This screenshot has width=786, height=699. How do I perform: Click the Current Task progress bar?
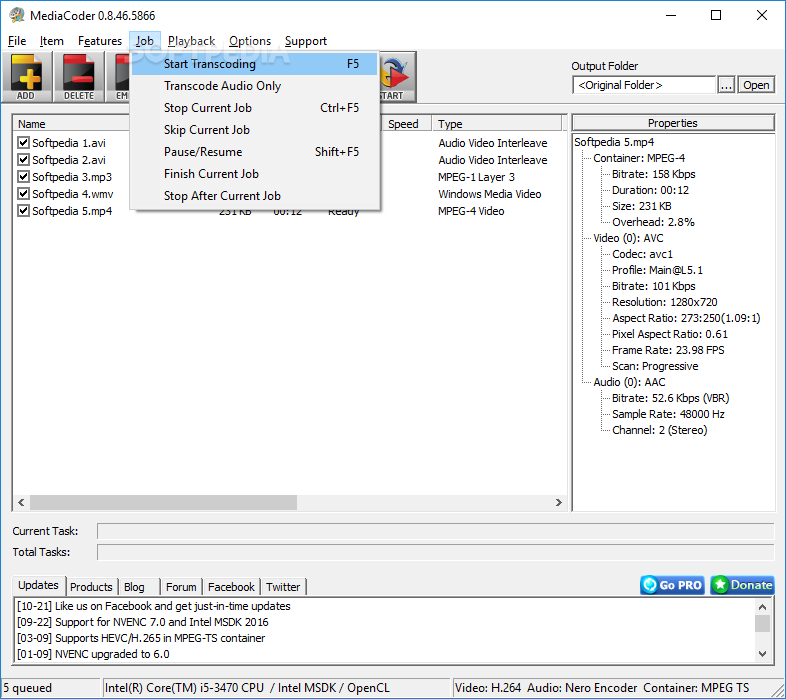pos(436,531)
